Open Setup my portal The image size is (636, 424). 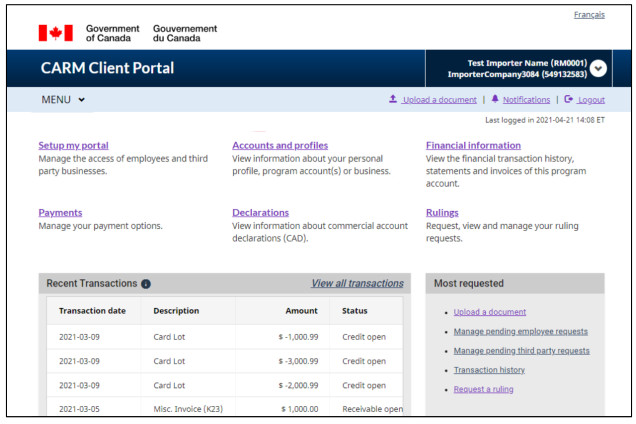(73, 145)
